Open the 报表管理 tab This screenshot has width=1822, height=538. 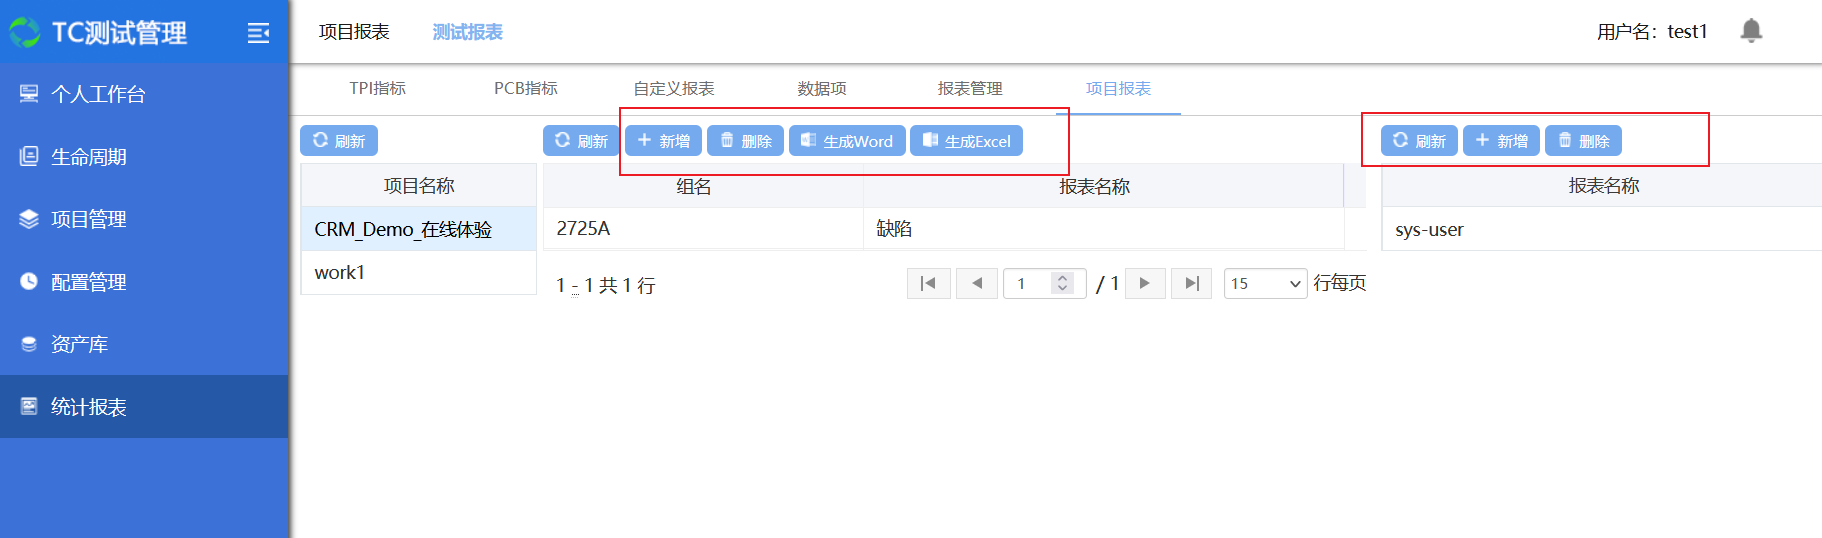[x=970, y=88]
